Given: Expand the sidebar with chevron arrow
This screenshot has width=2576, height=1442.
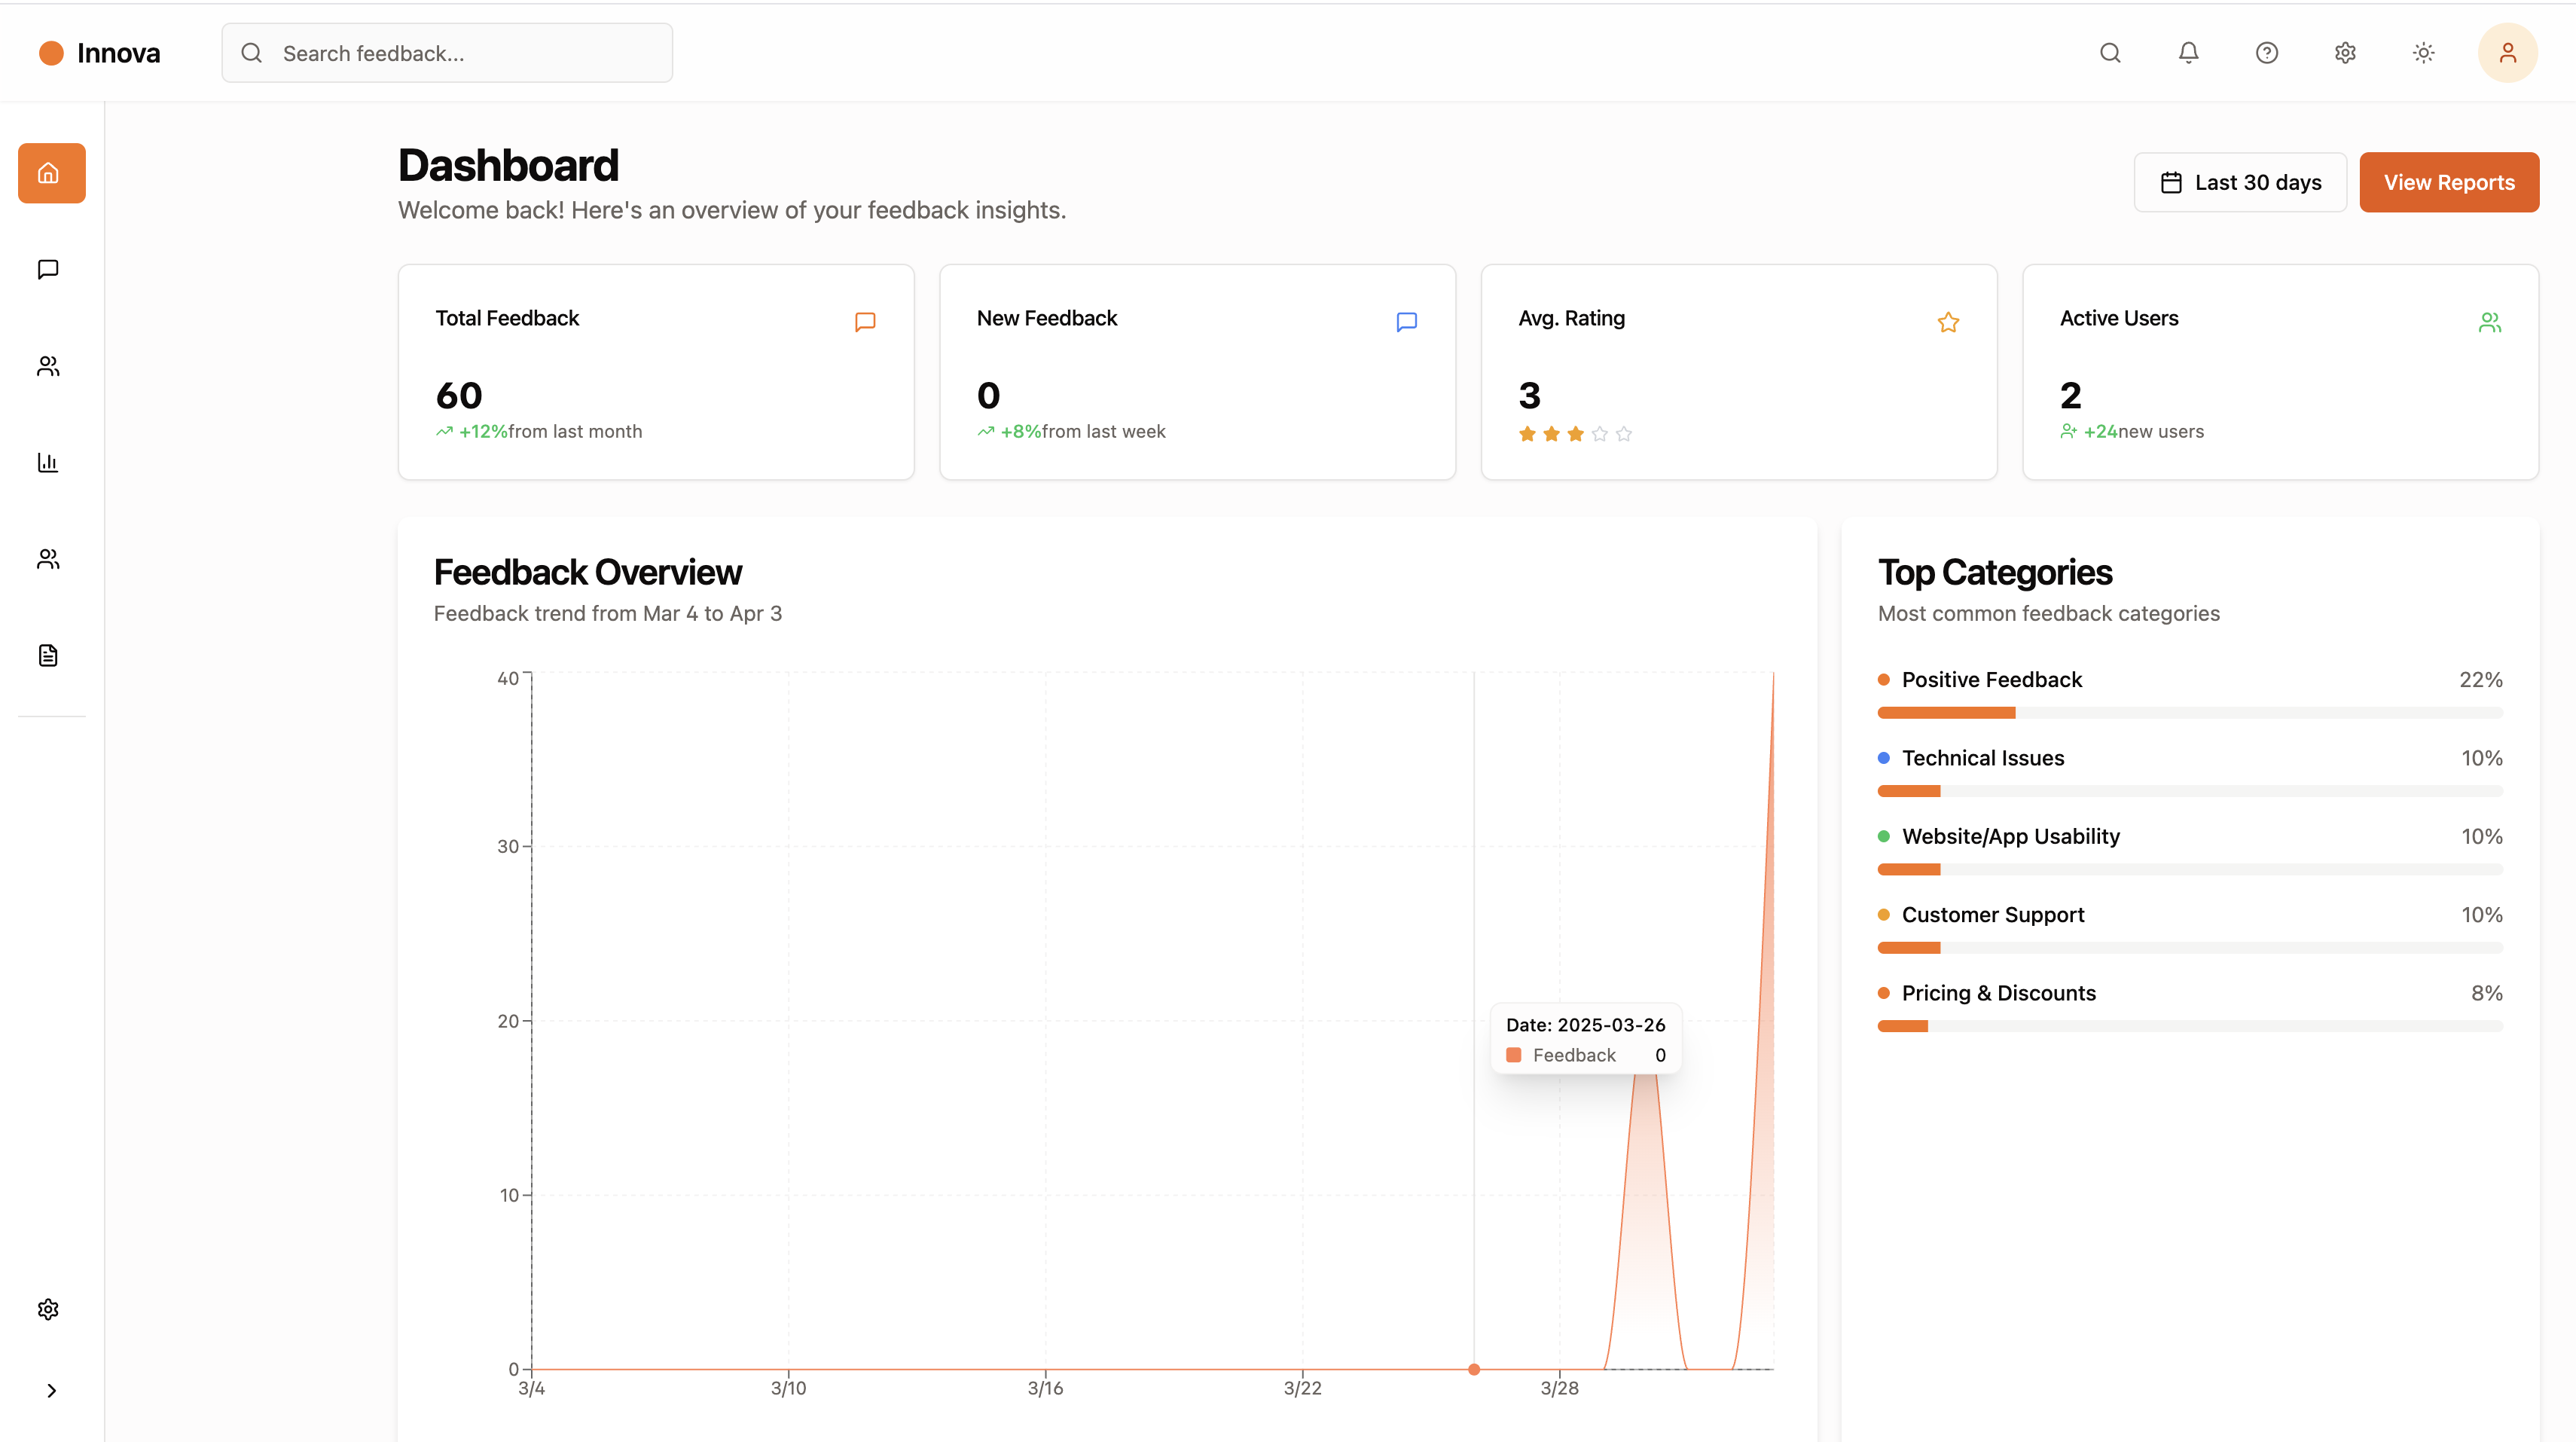Looking at the screenshot, I should (x=51, y=1390).
